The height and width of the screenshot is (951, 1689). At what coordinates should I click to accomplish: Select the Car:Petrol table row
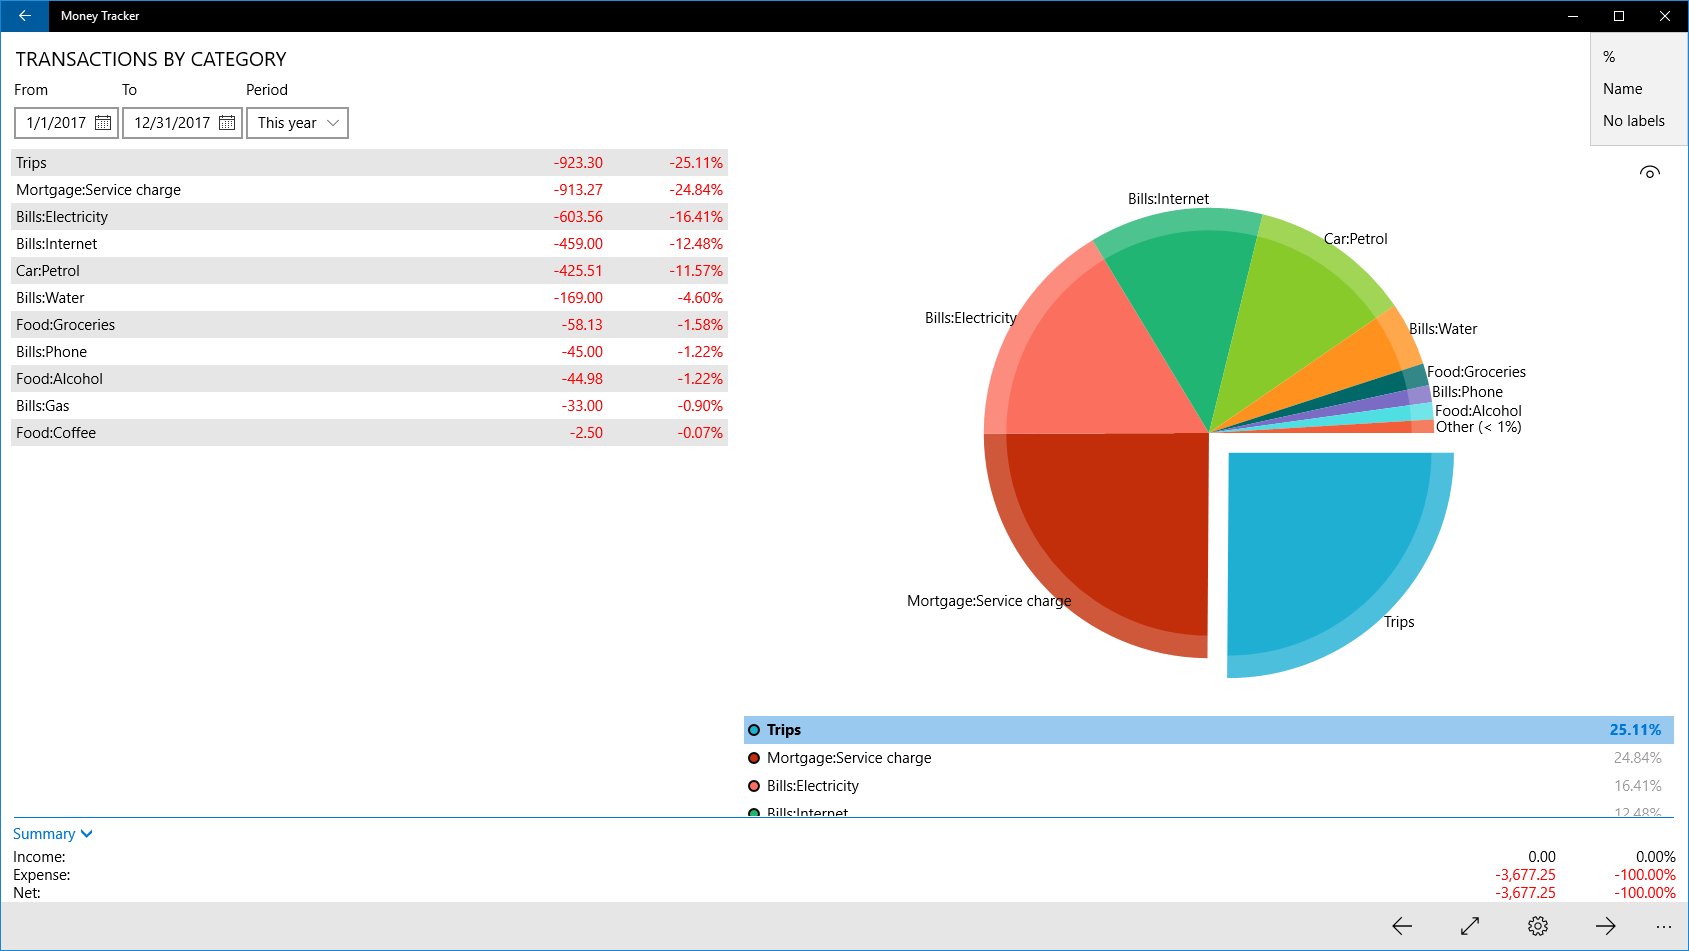[369, 271]
